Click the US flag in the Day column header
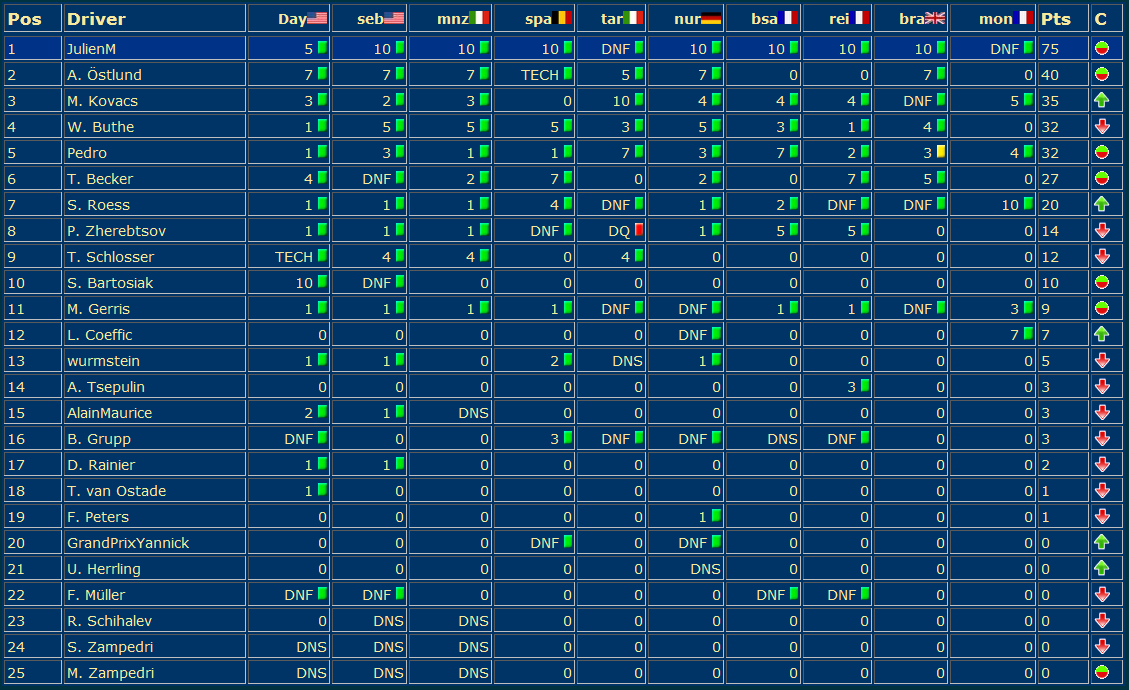The width and height of the screenshot is (1129, 690). [317, 18]
